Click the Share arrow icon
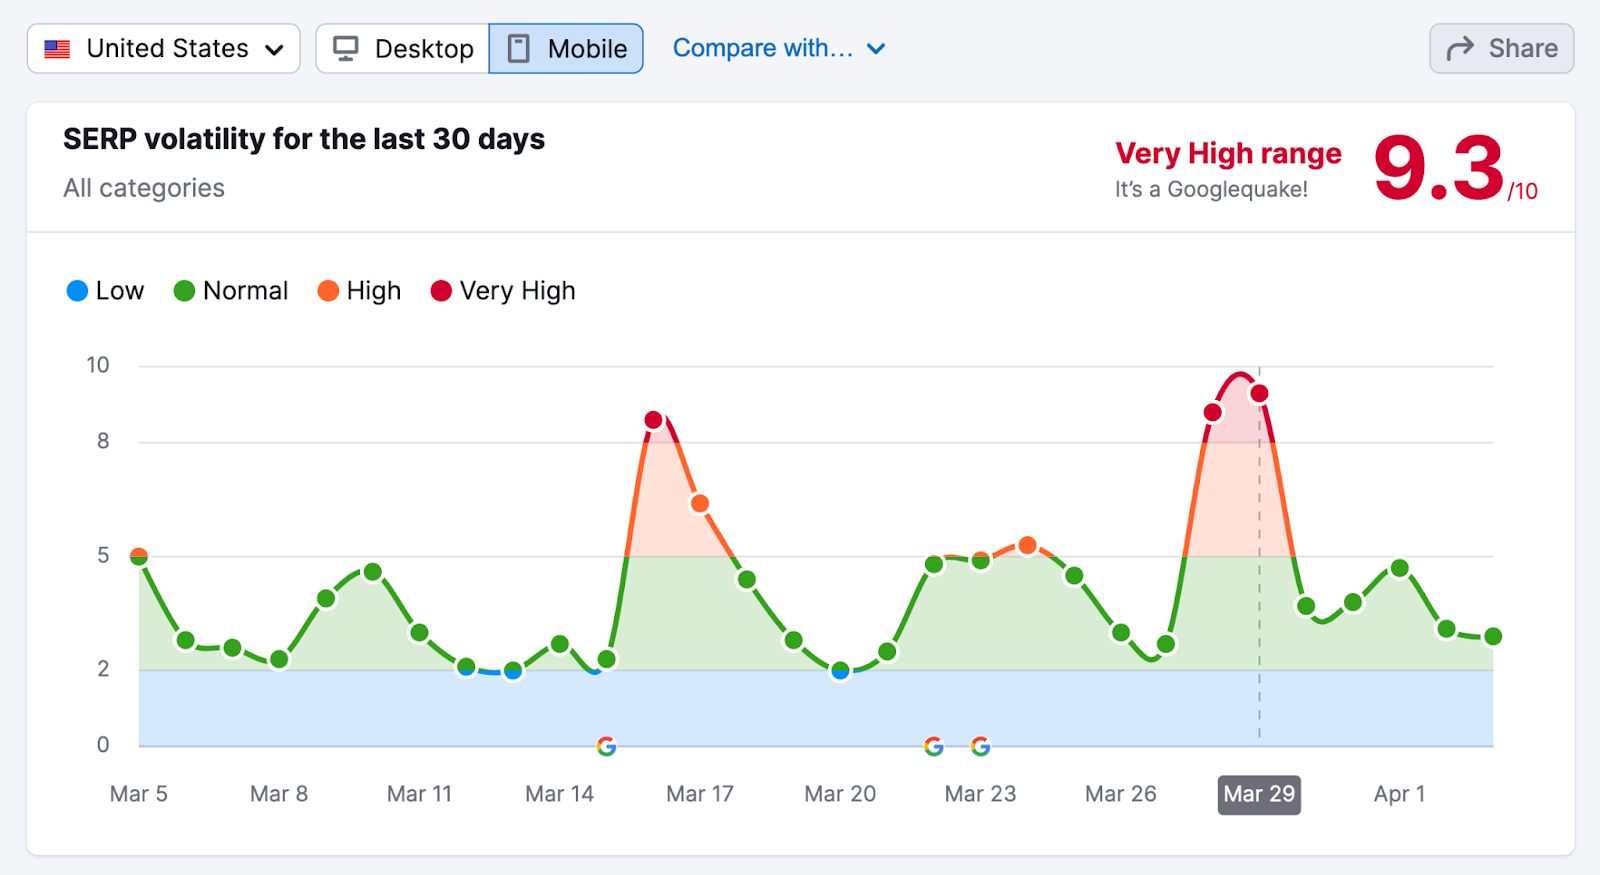 point(1460,49)
